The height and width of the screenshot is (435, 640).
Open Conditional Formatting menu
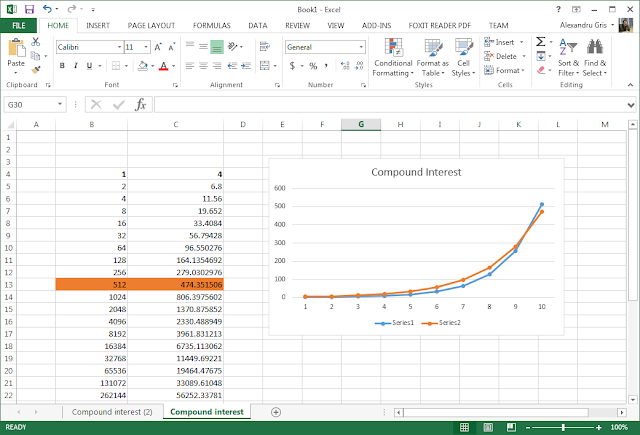(393, 57)
